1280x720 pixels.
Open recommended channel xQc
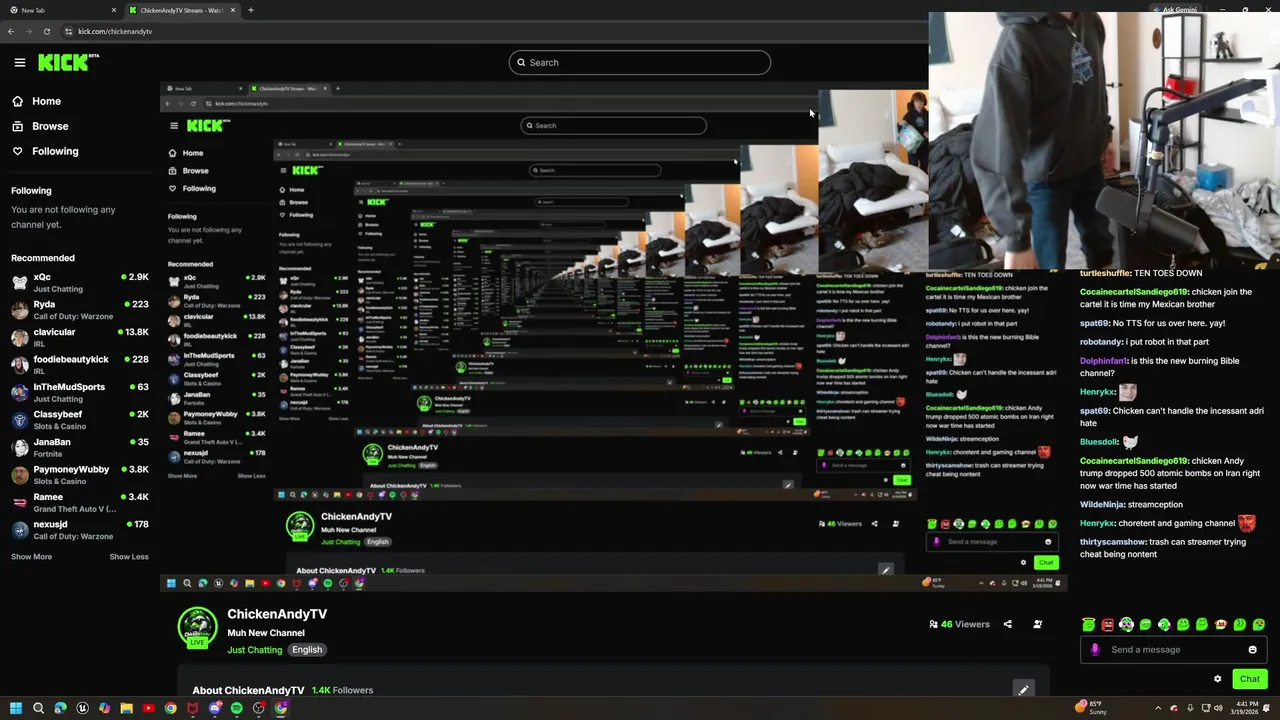(80, 282)
